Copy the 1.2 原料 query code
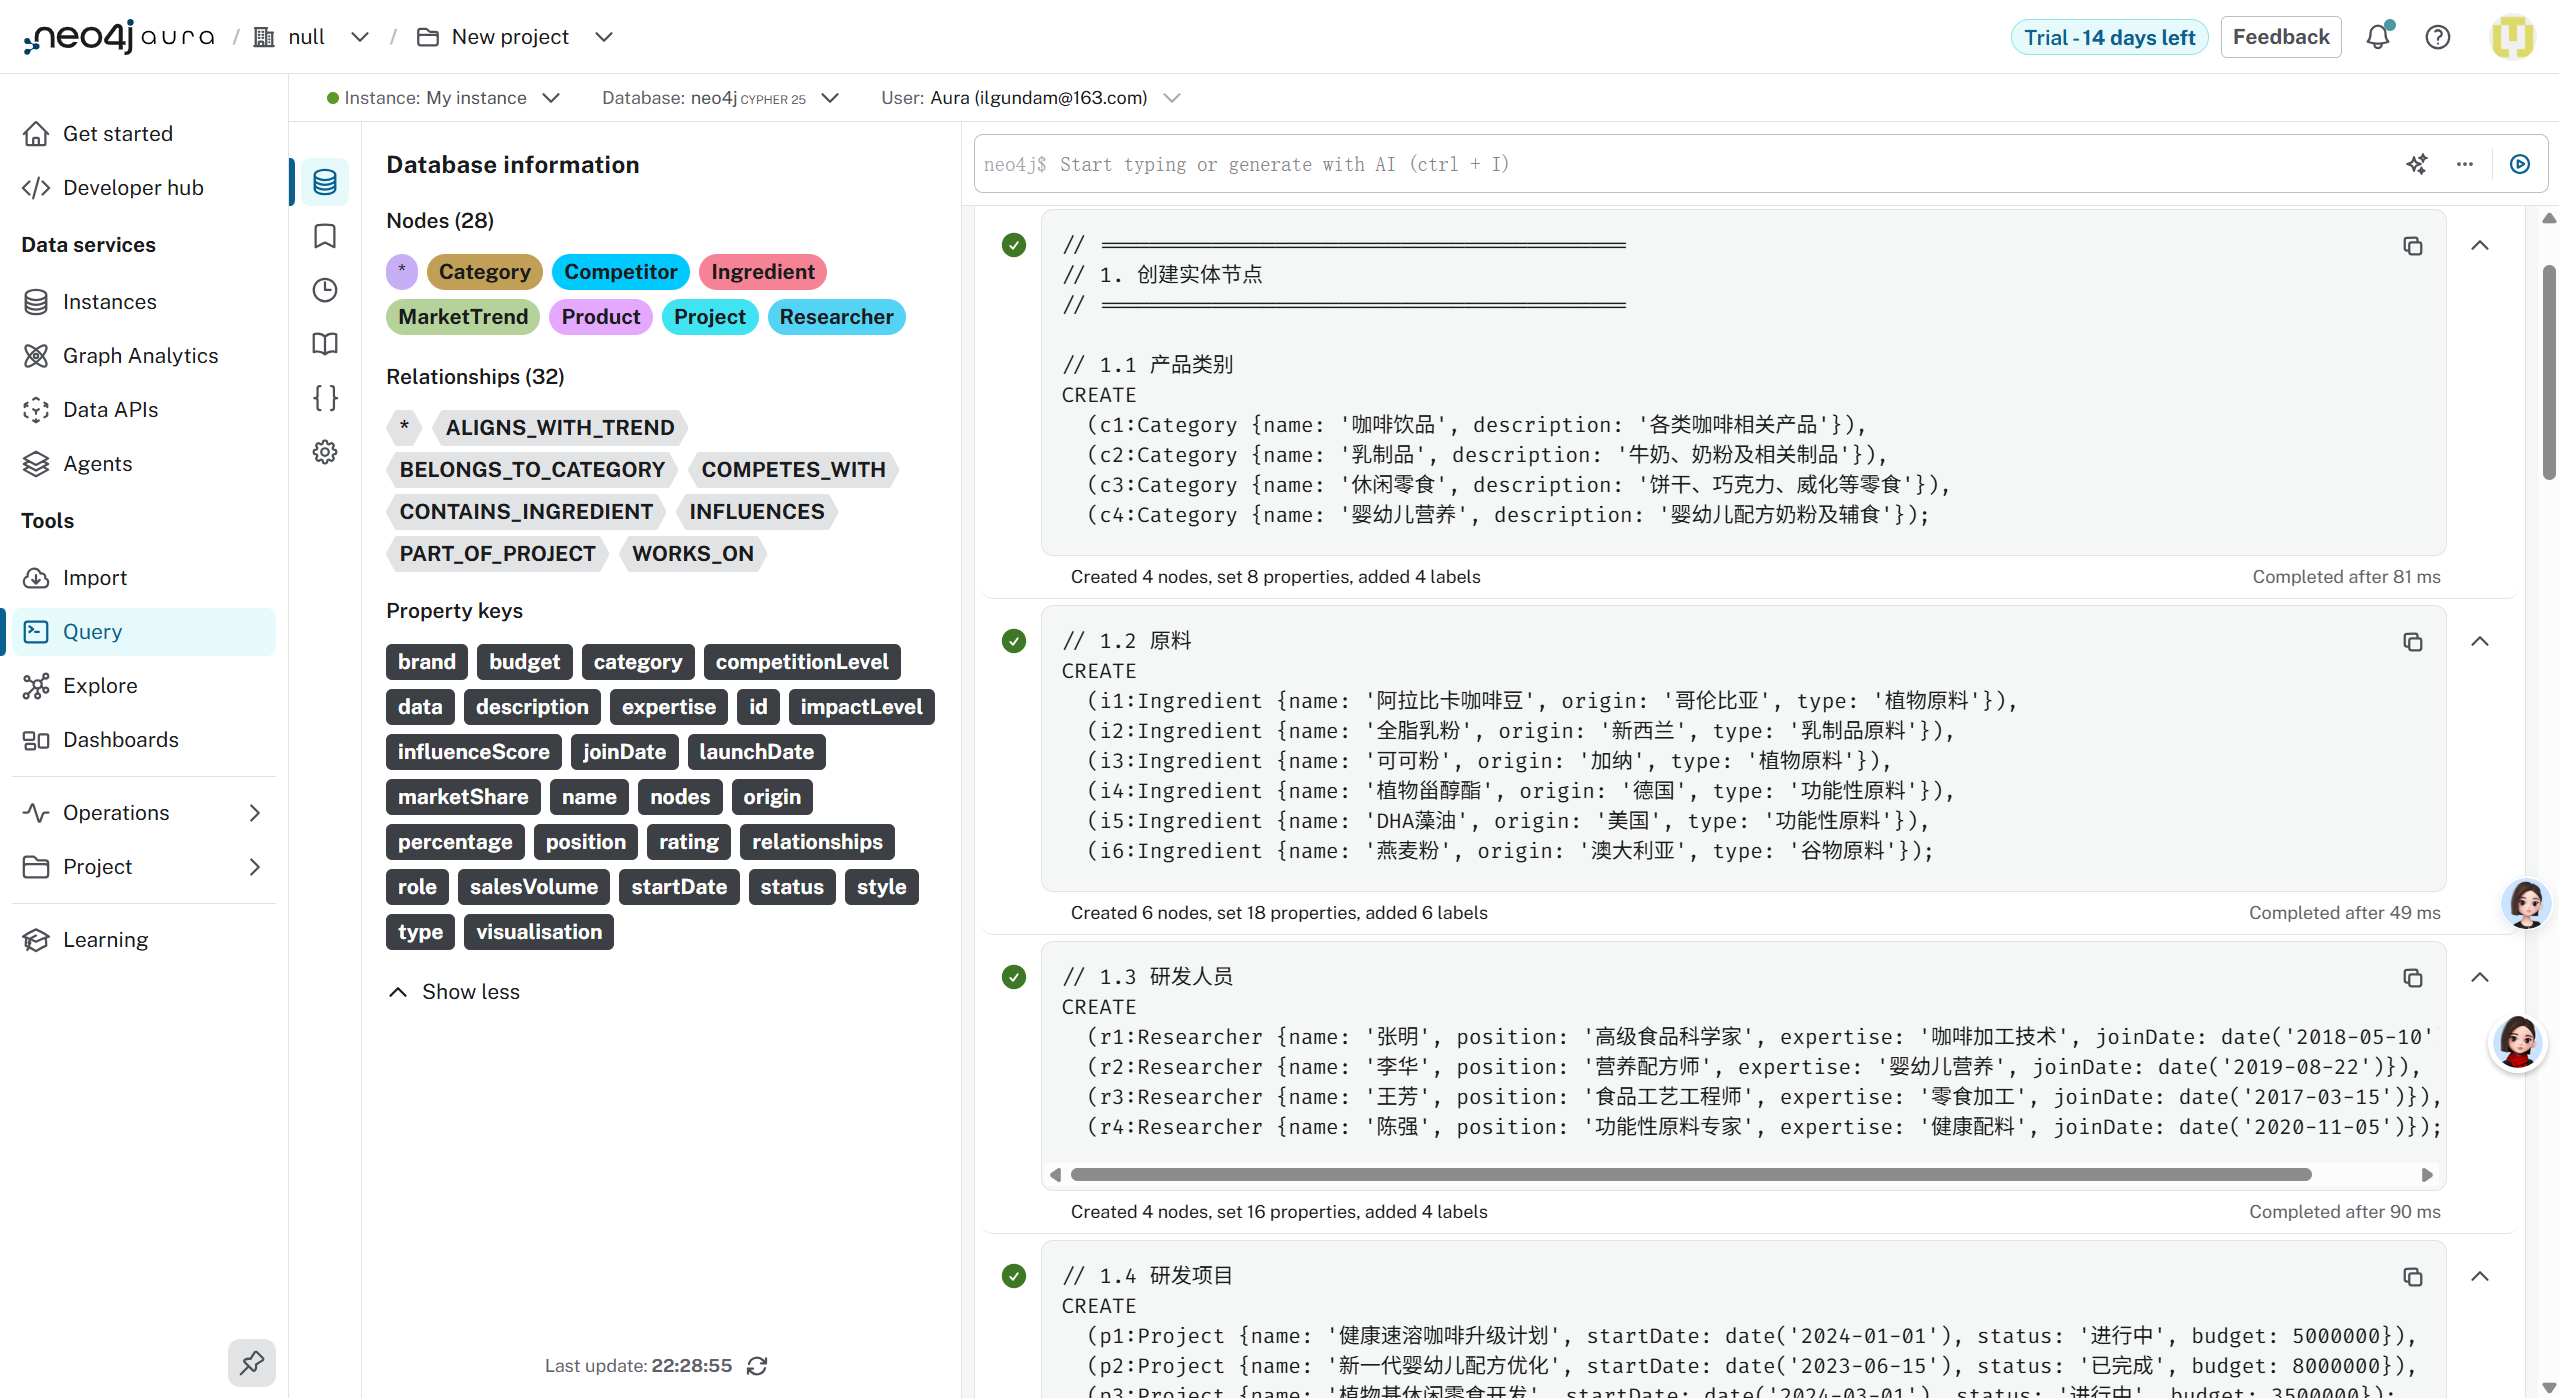The width and height of the screenshot is (2559, 1398). pos(2413,642)
